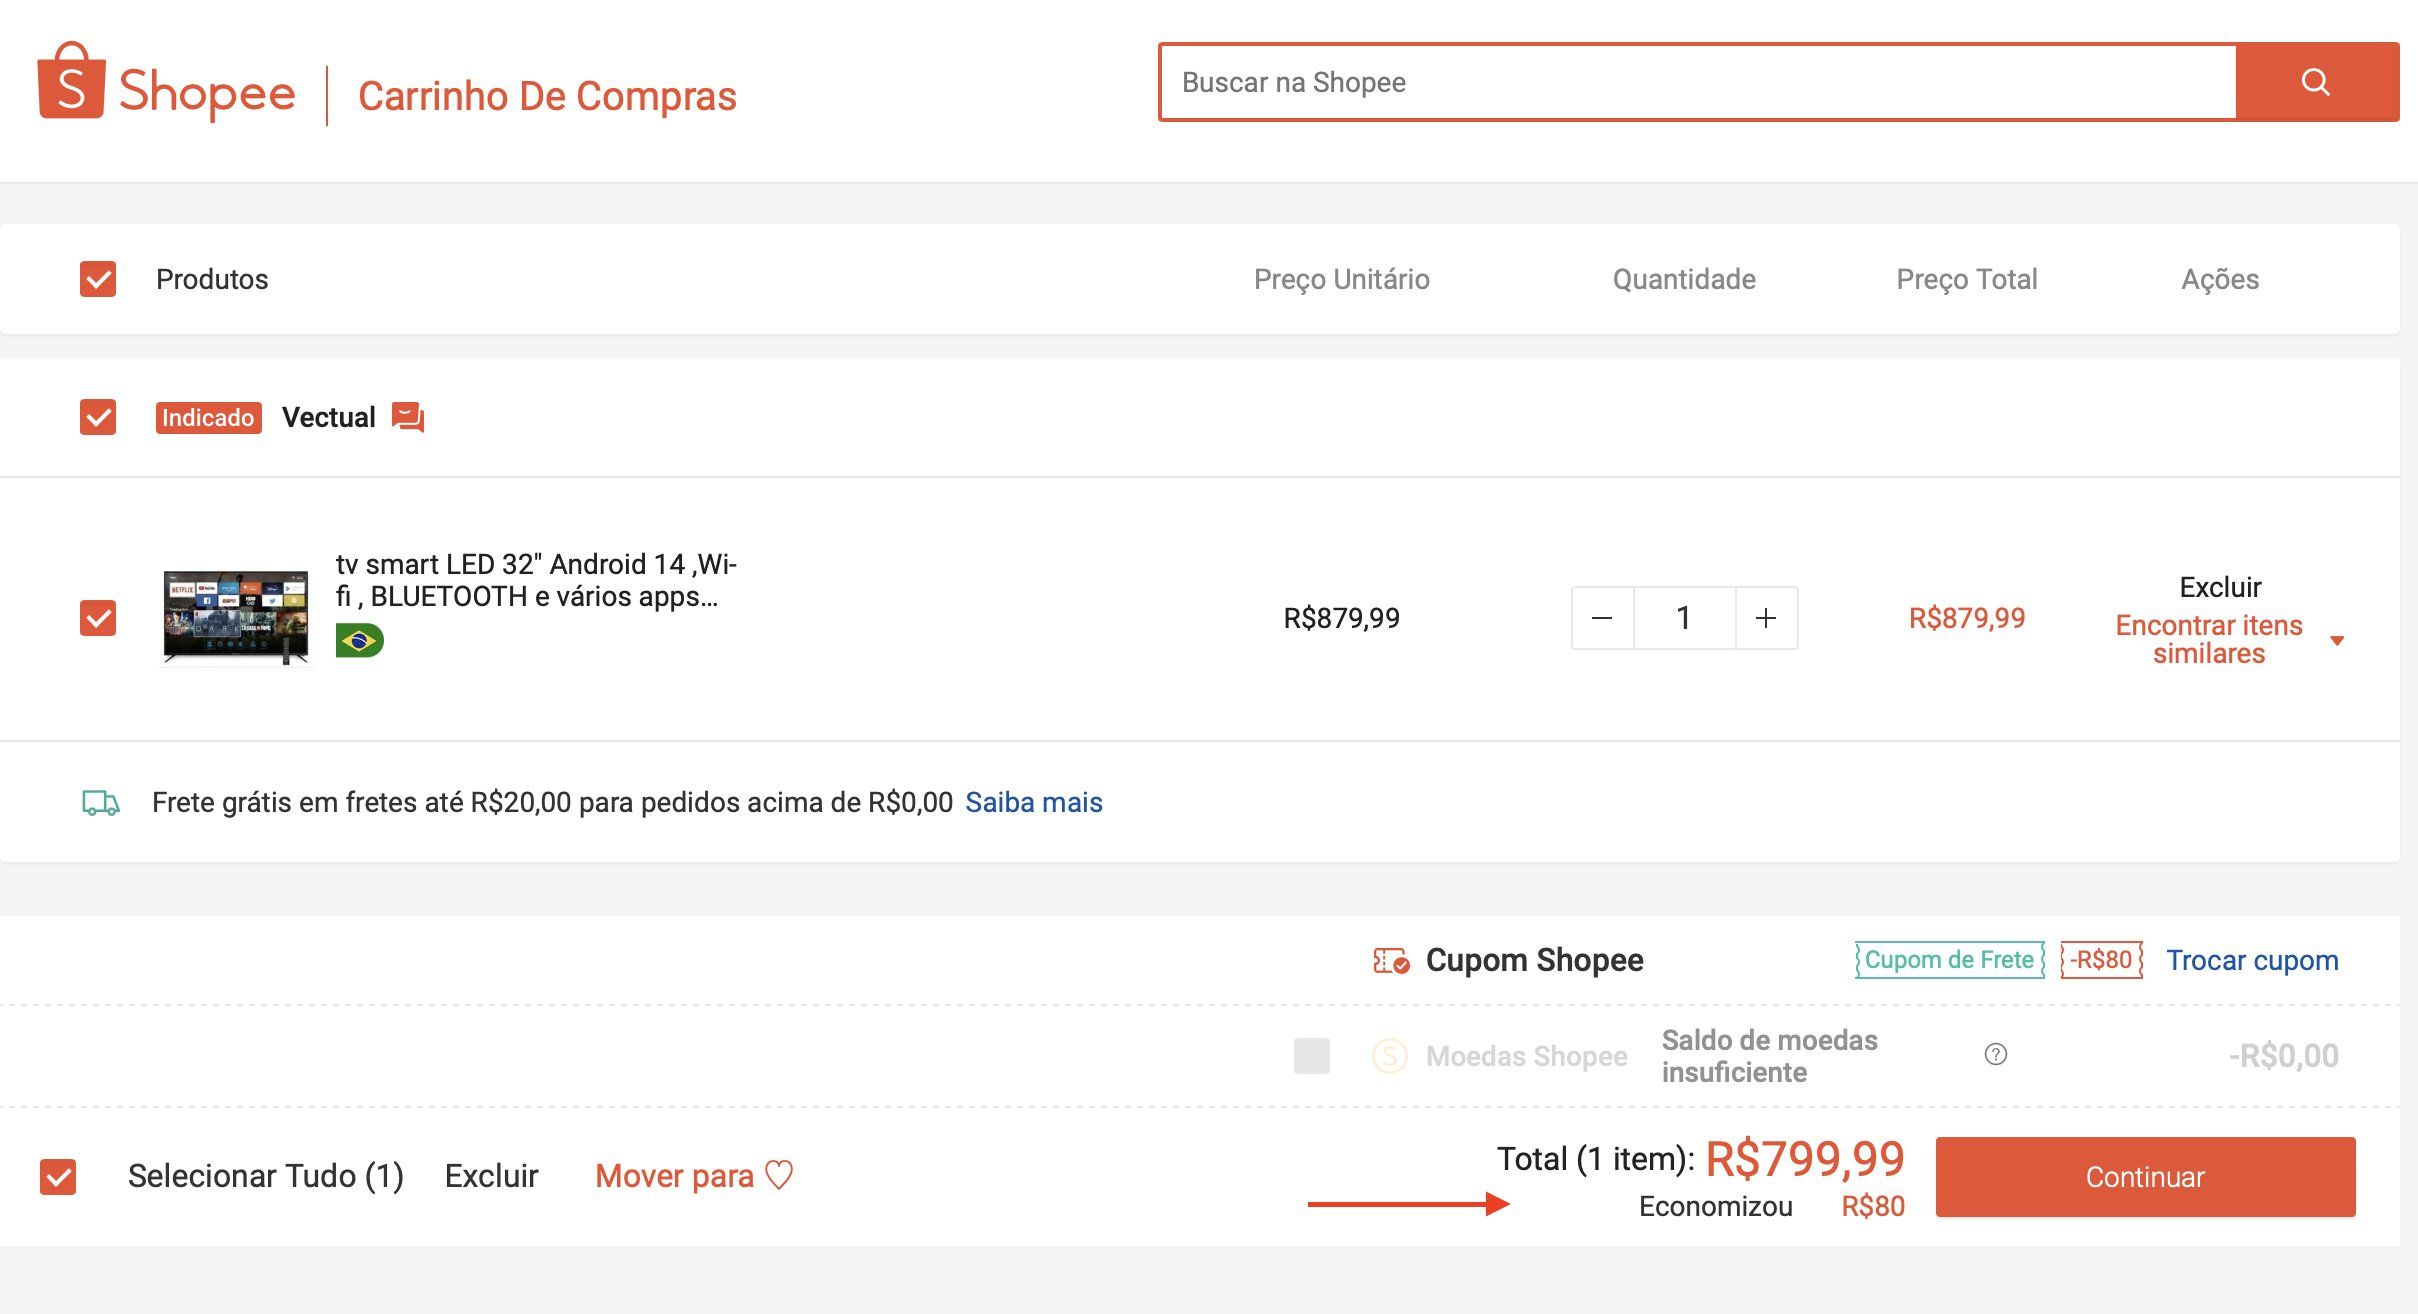Click the Moedas Shopee coin icon
This screenshot has width=2418, height=1314.
1390,1056
